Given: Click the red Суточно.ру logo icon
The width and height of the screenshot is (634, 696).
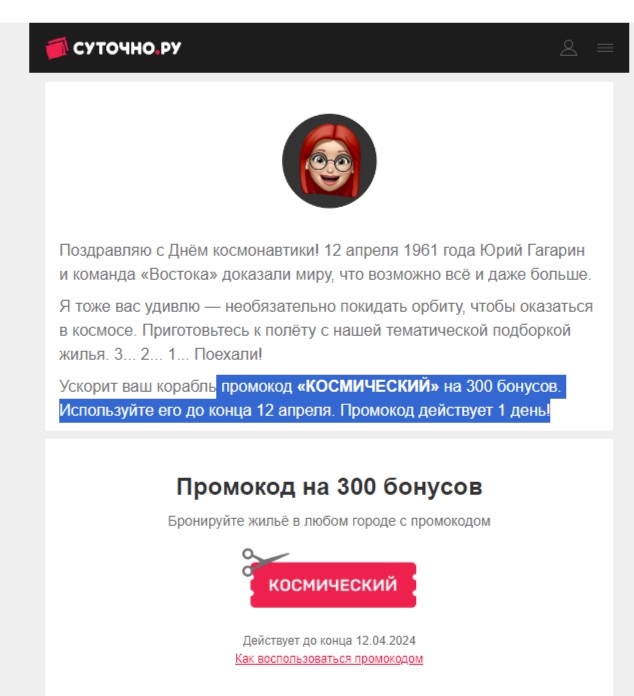Looking at the screenshot, I should click(x=57, y=48).
